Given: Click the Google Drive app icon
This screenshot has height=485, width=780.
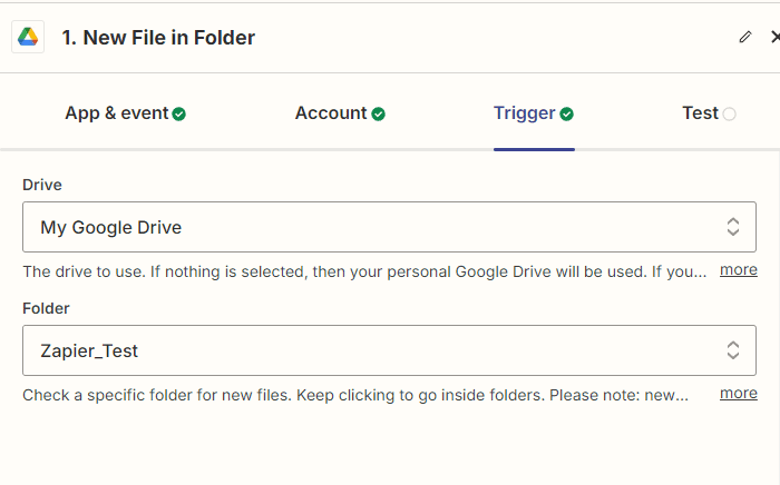Looking at the screenshot, I should coord(27,38).
